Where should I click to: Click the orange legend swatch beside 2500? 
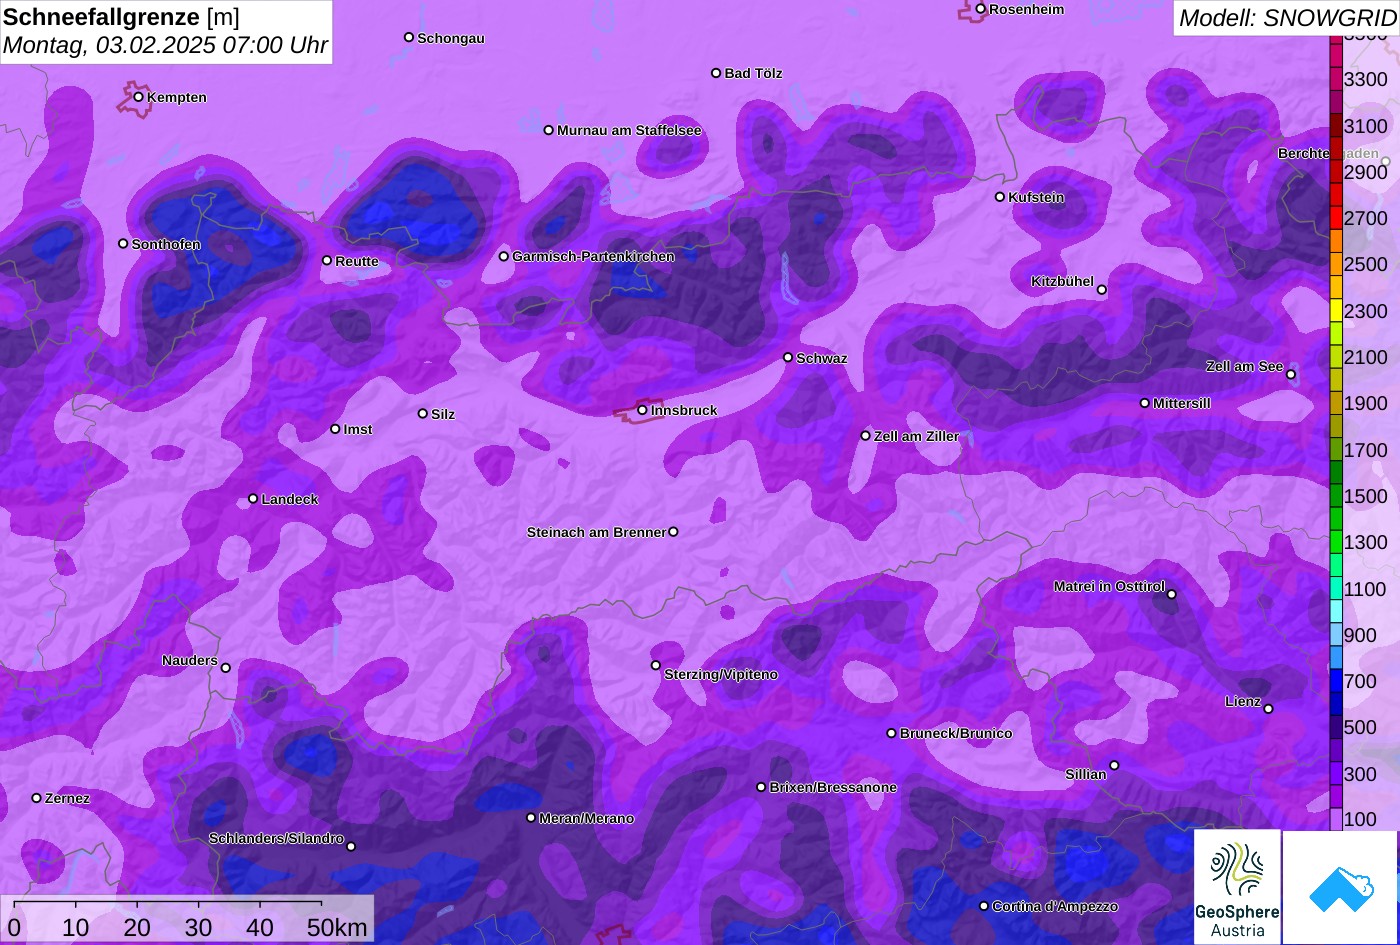[1336, 264]
